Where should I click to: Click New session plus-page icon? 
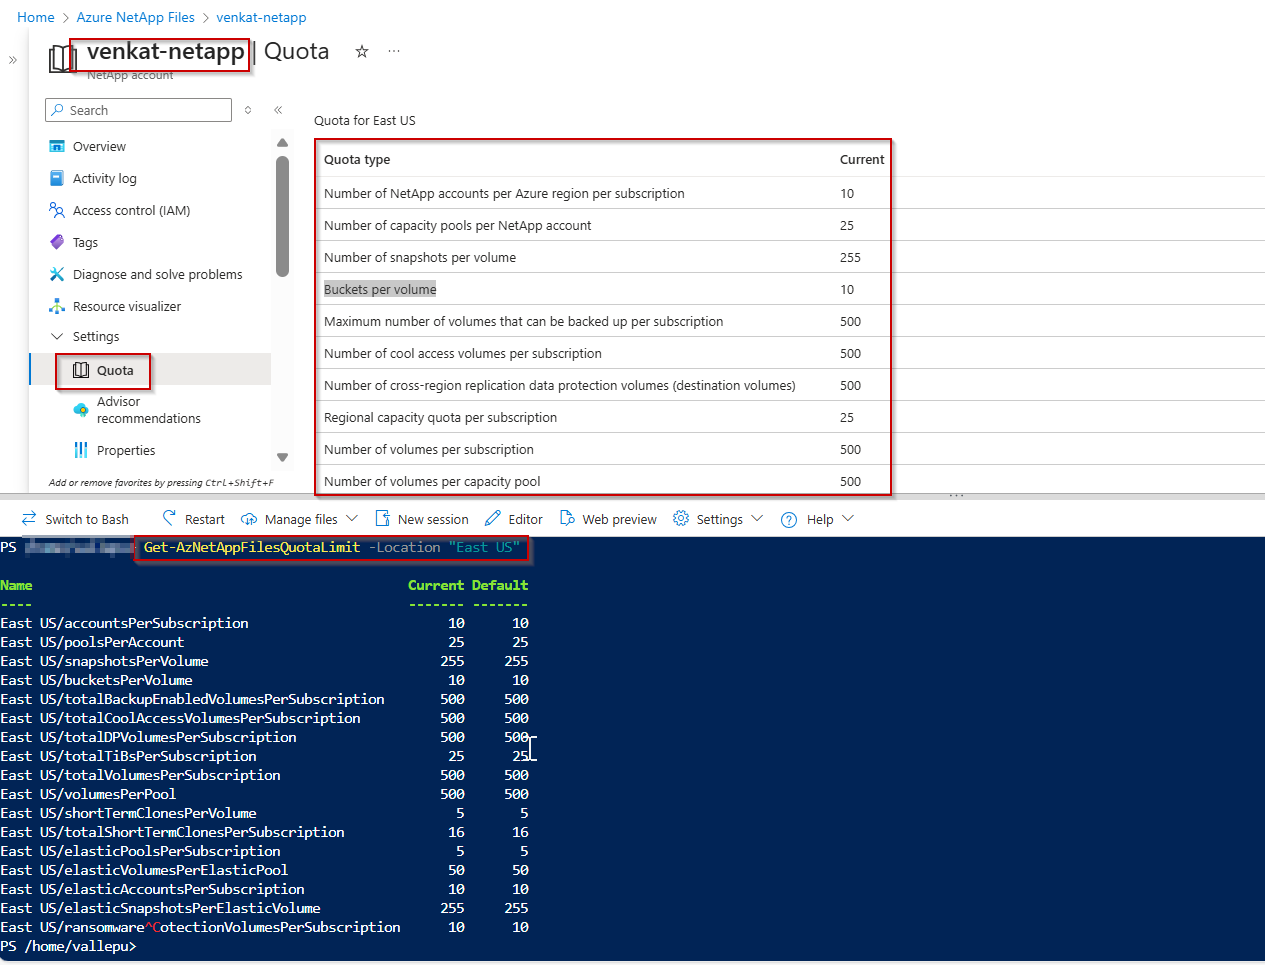pyautogui.click(x=382, y=518)
